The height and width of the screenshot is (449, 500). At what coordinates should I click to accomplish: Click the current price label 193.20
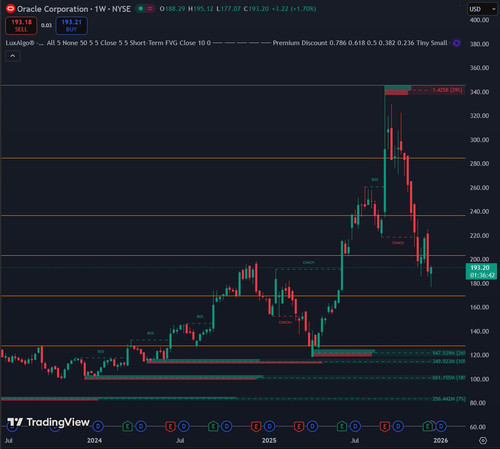[x=481, y=271]
